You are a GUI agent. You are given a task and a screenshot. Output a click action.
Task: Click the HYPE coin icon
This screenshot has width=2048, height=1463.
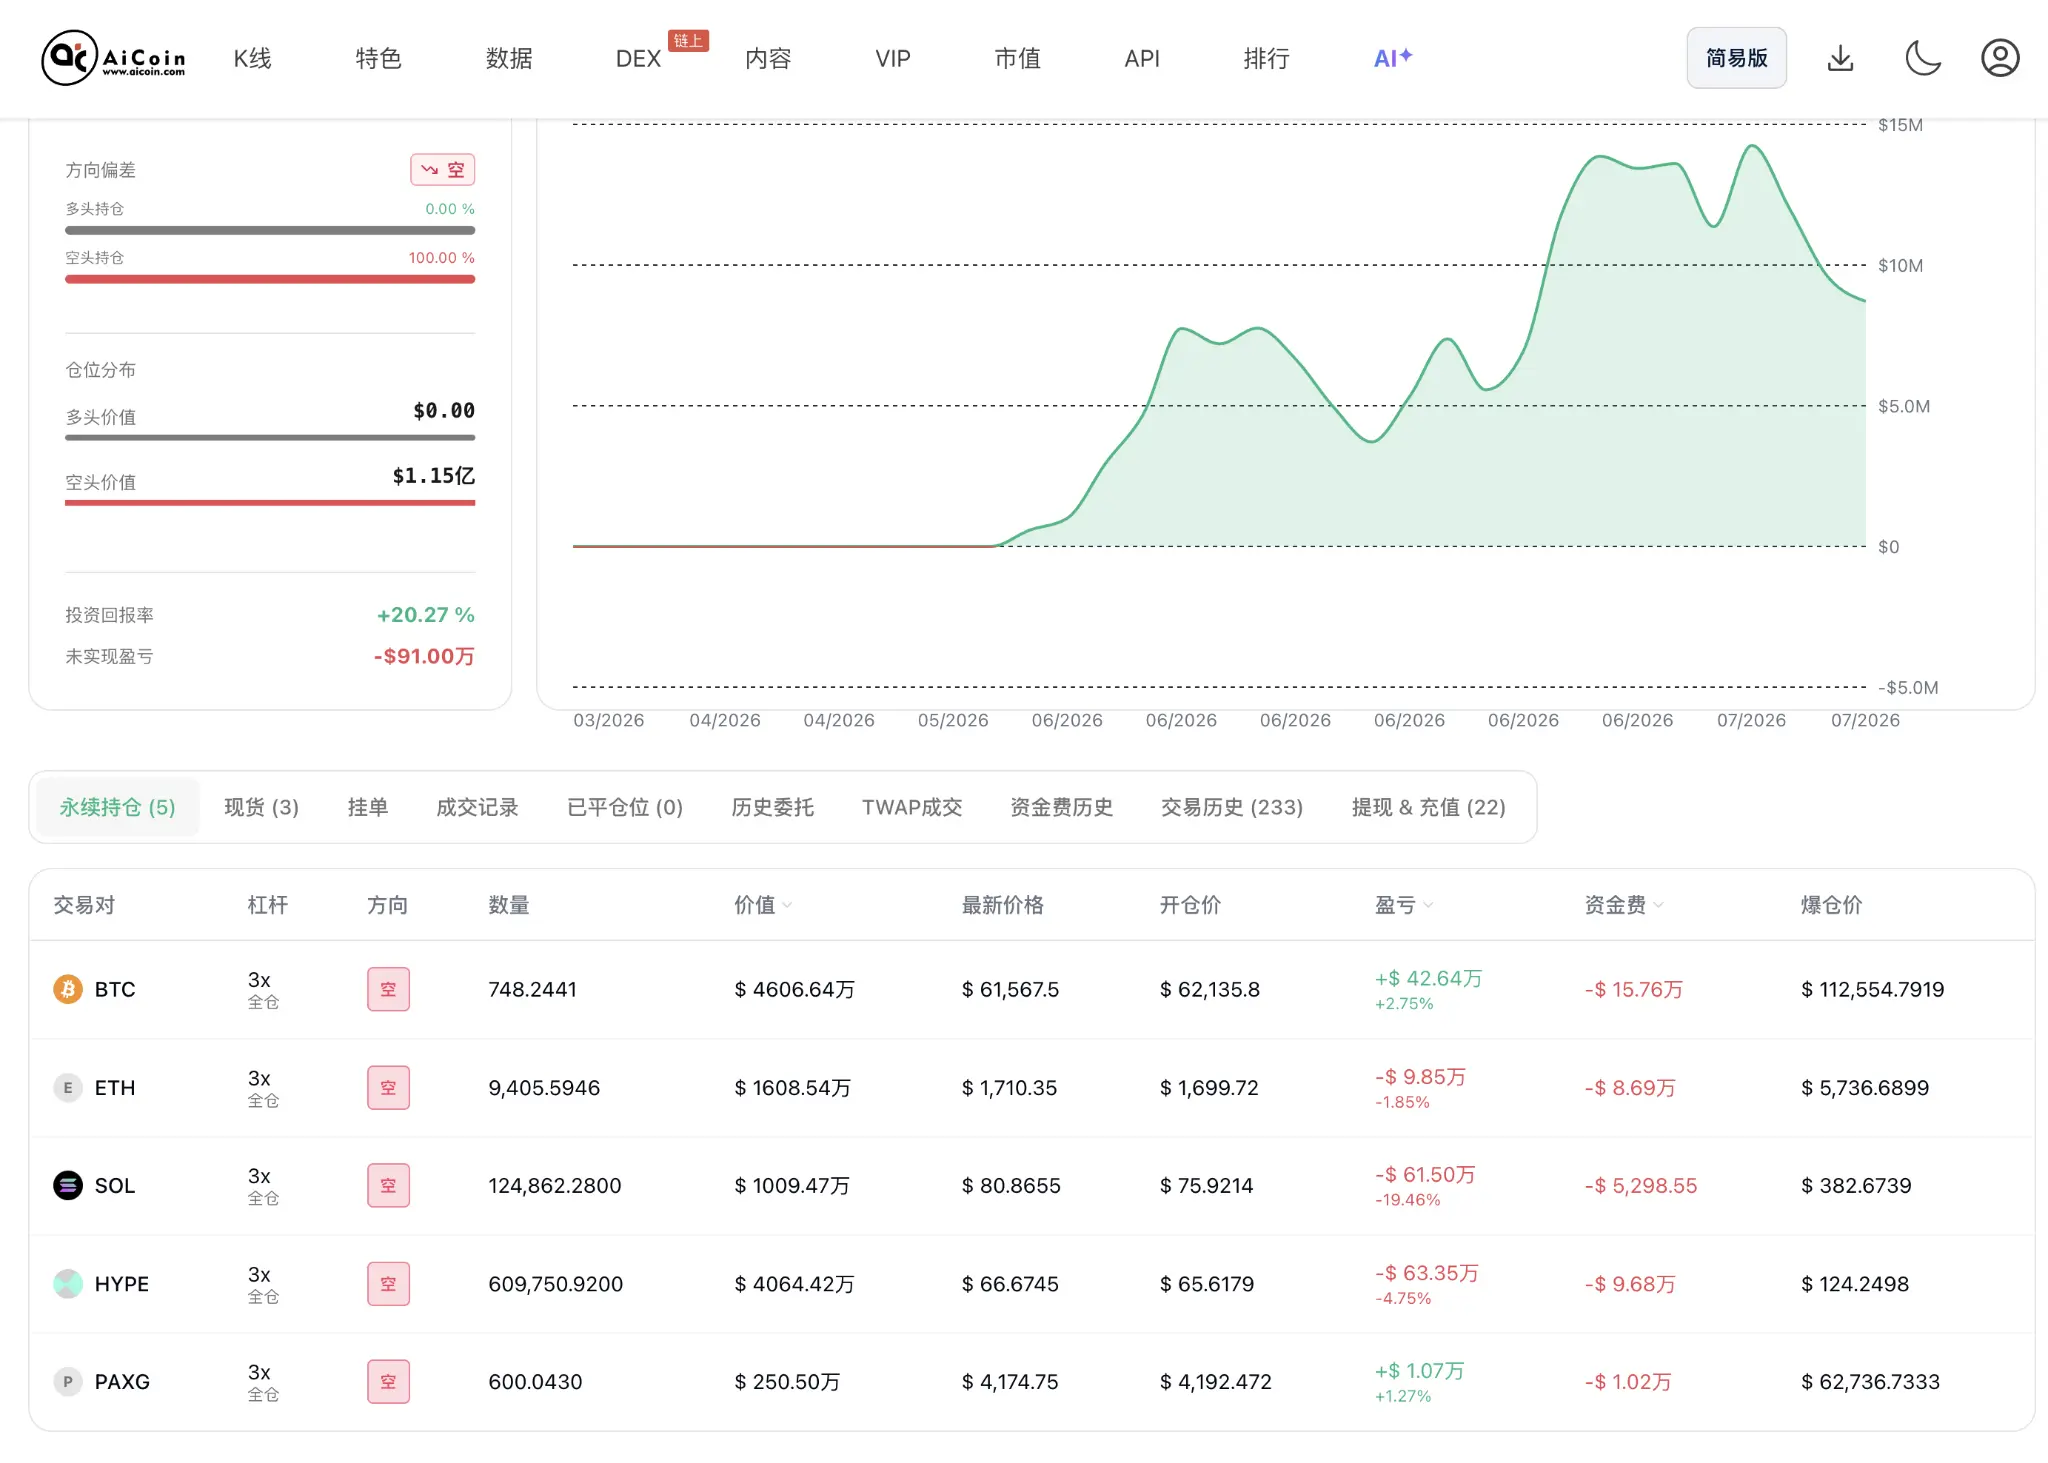(x=68, y=1283)
